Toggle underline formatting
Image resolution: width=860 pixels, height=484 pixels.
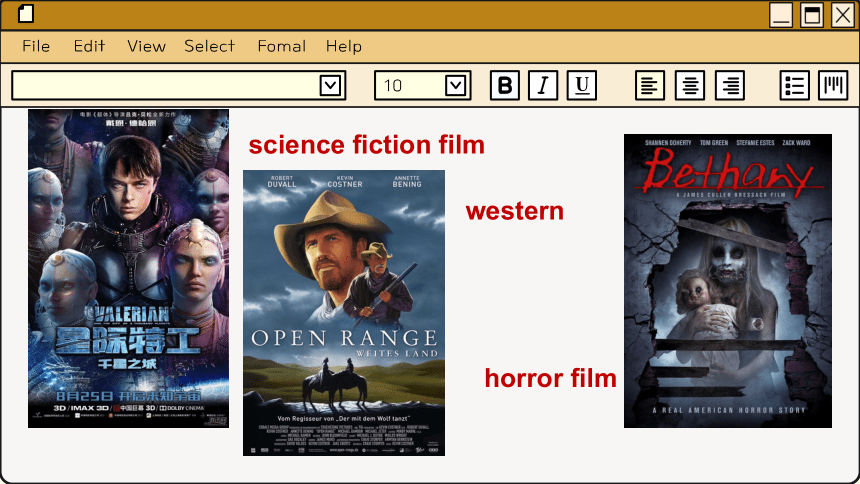[581, 85]
